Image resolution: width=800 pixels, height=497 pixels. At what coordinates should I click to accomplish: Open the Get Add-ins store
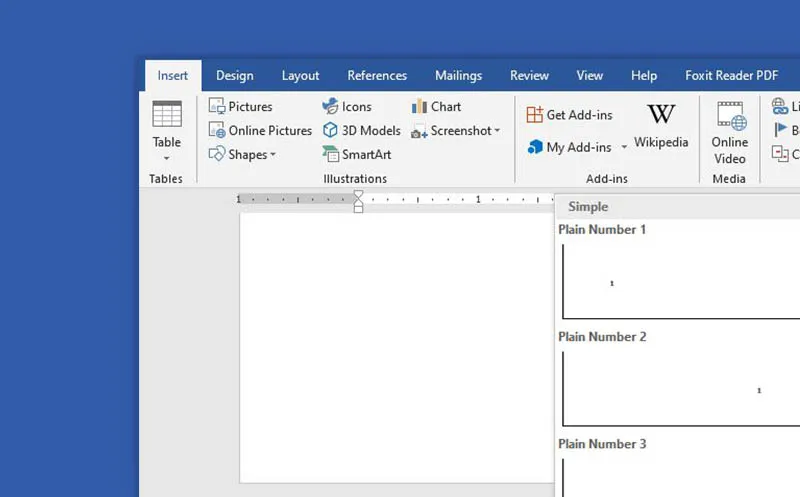(x=569, y=115)
